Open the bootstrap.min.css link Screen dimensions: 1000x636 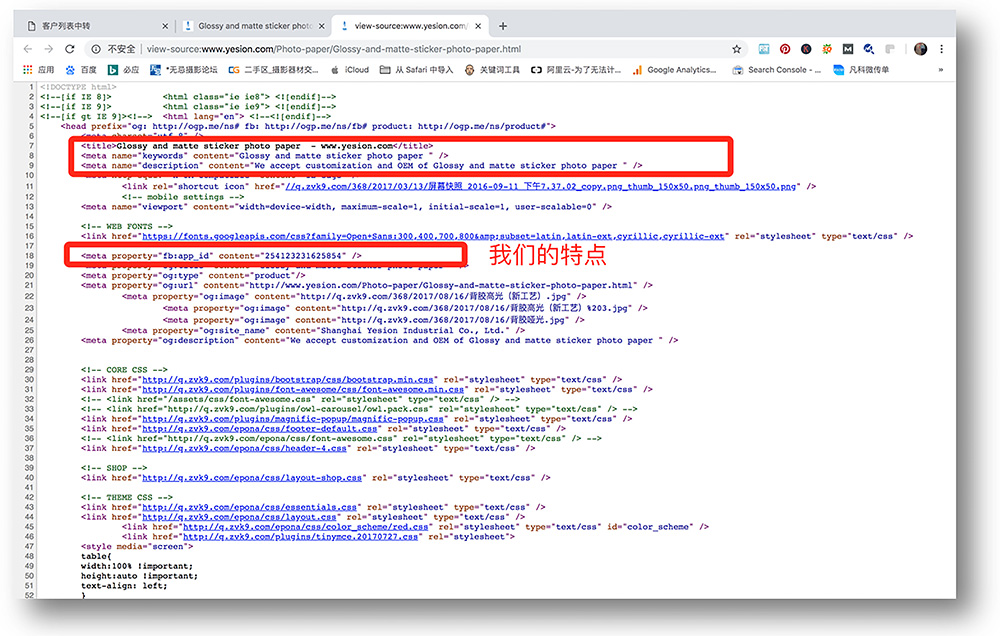288,380
